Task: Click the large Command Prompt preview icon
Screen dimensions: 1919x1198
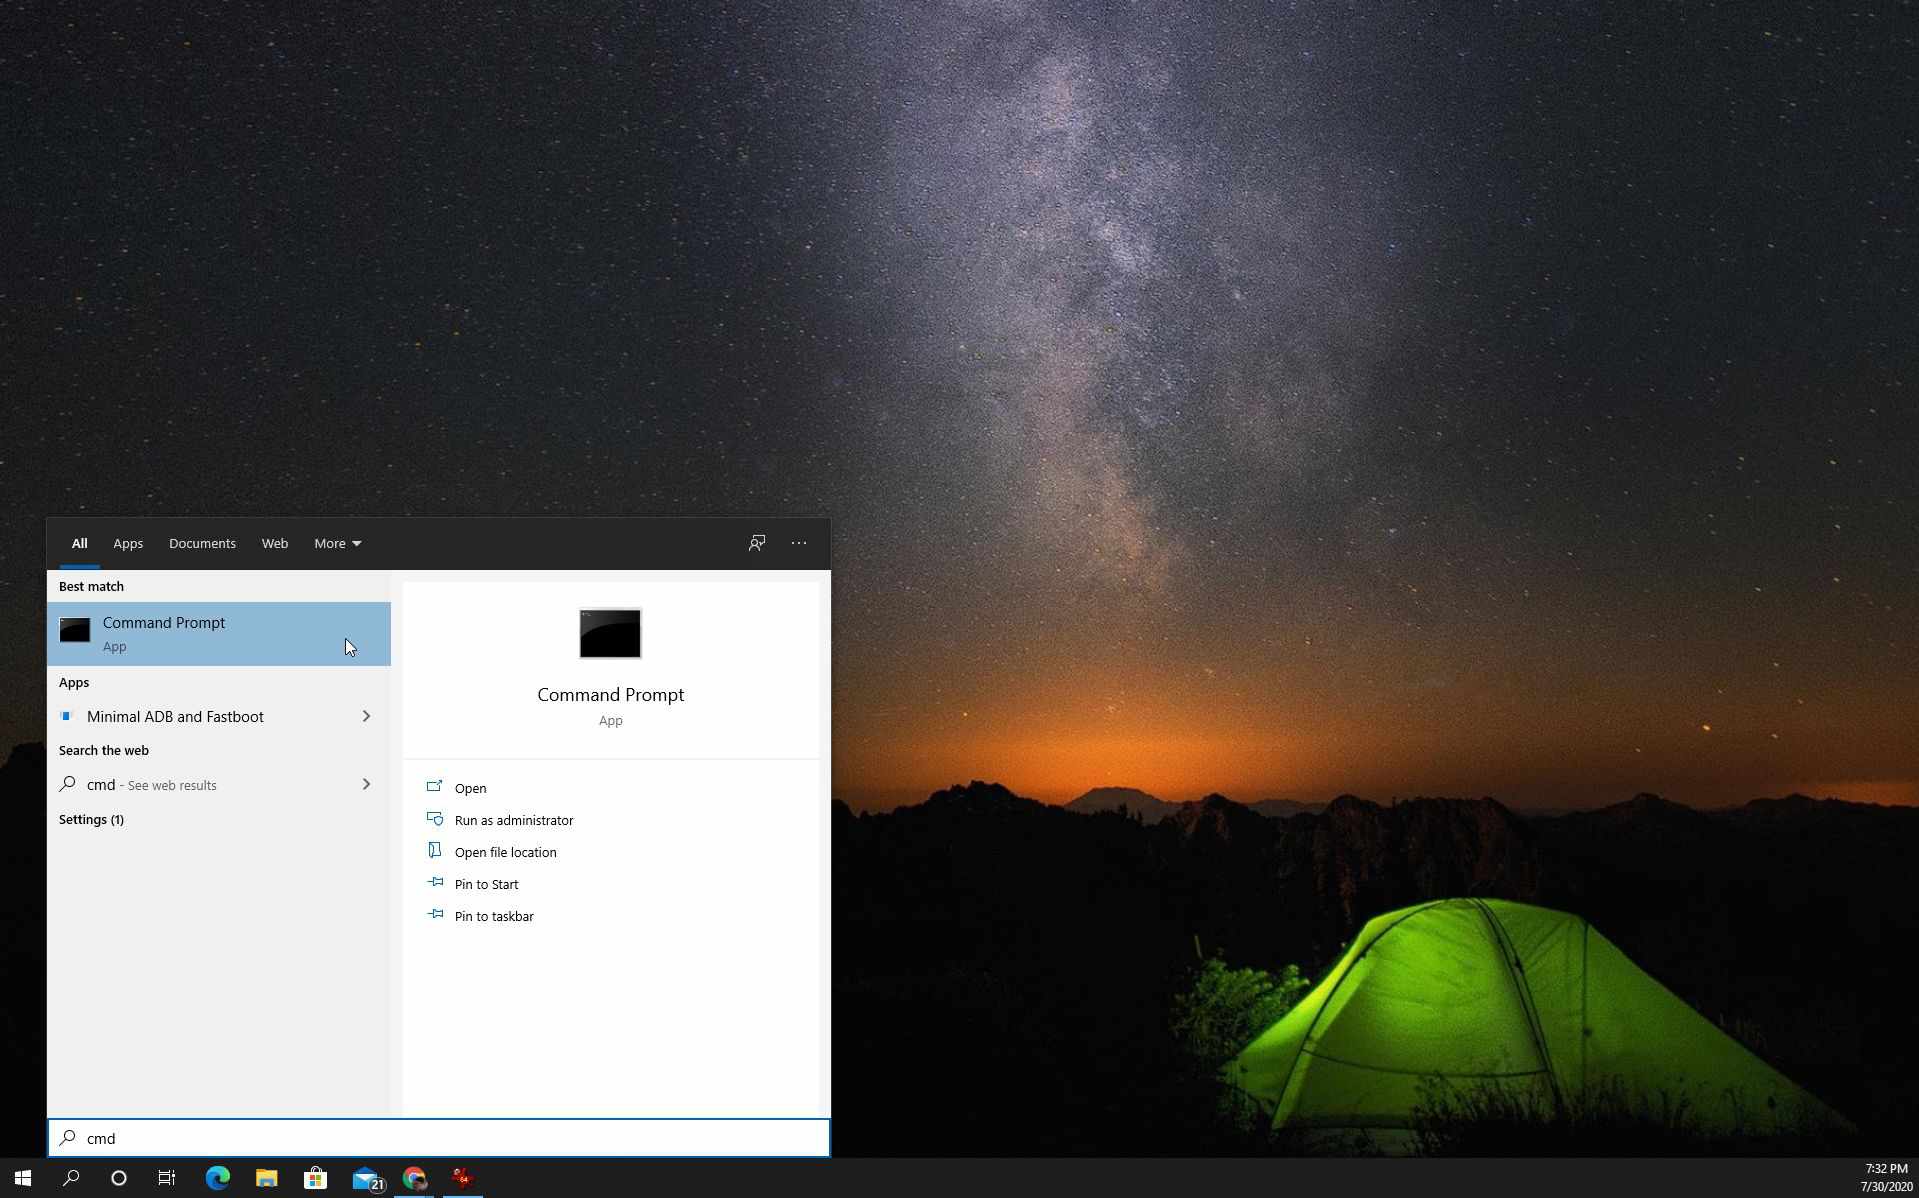Action: point(610,633)
